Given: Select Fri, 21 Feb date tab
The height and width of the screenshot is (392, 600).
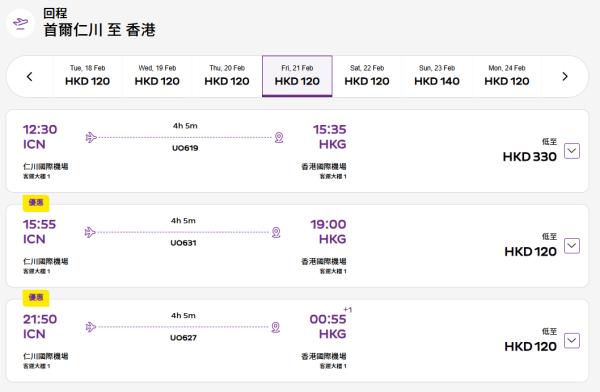Looking at the screenshot, I should click(x=297, y=76).
